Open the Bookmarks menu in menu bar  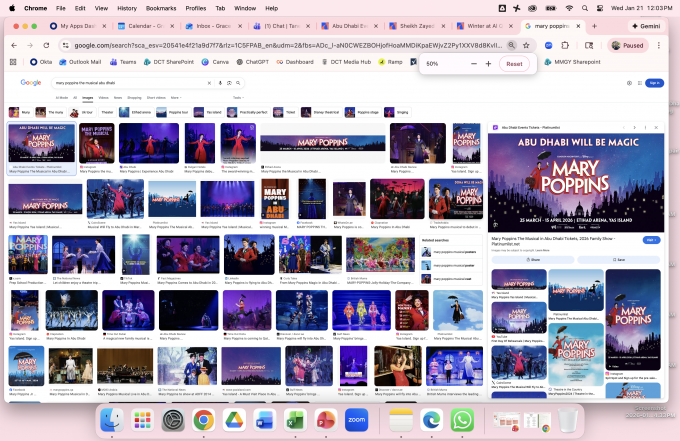[x=160, y=7]
